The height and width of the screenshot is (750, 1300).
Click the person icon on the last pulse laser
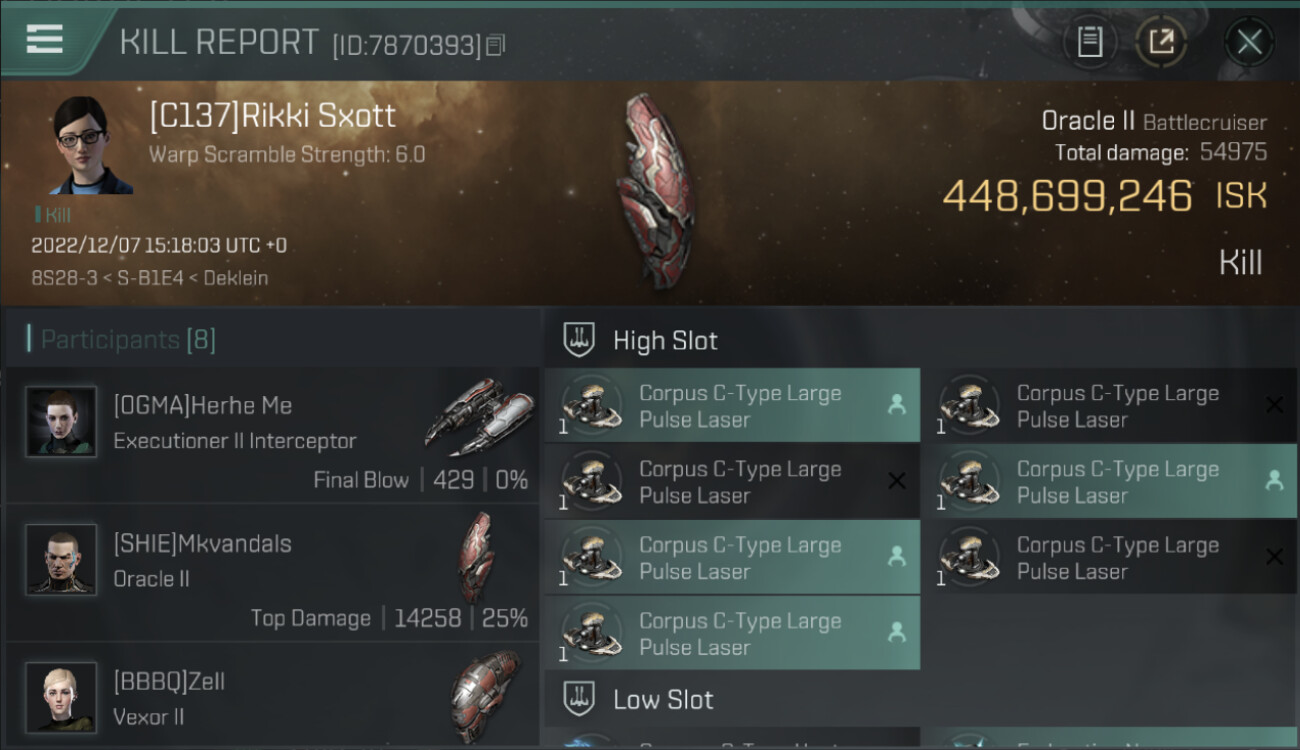pyautogui.click(x=896, y=632)
